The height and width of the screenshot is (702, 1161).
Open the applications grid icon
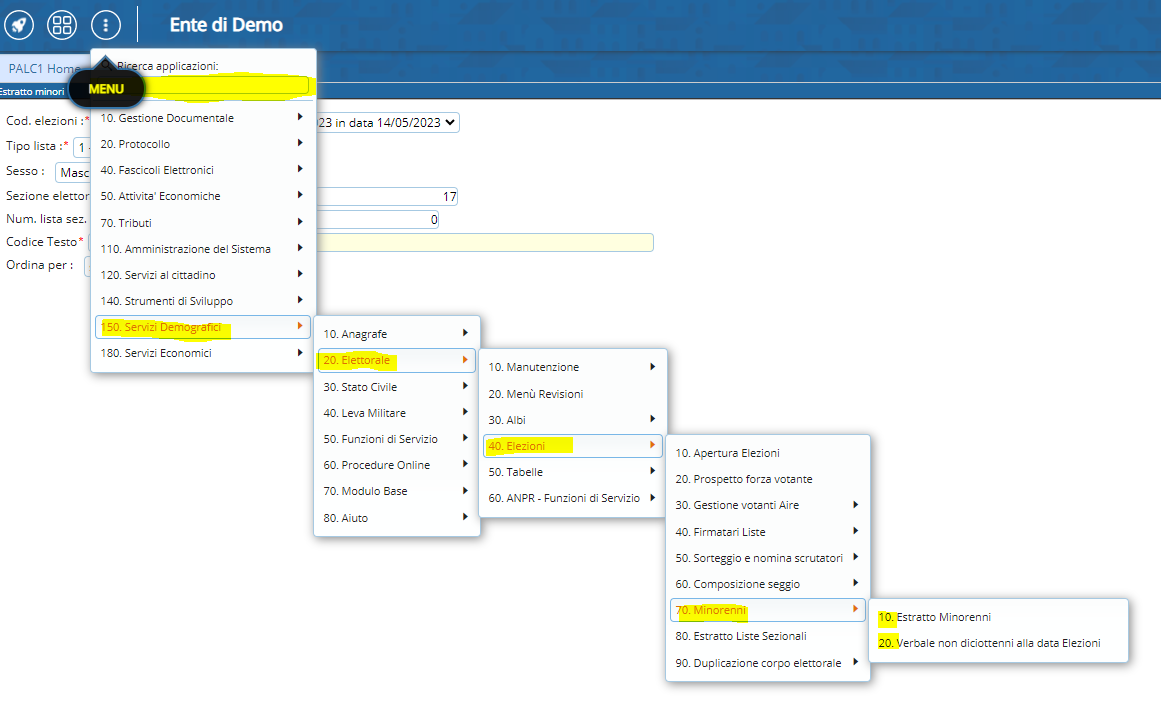pos(62,25)
